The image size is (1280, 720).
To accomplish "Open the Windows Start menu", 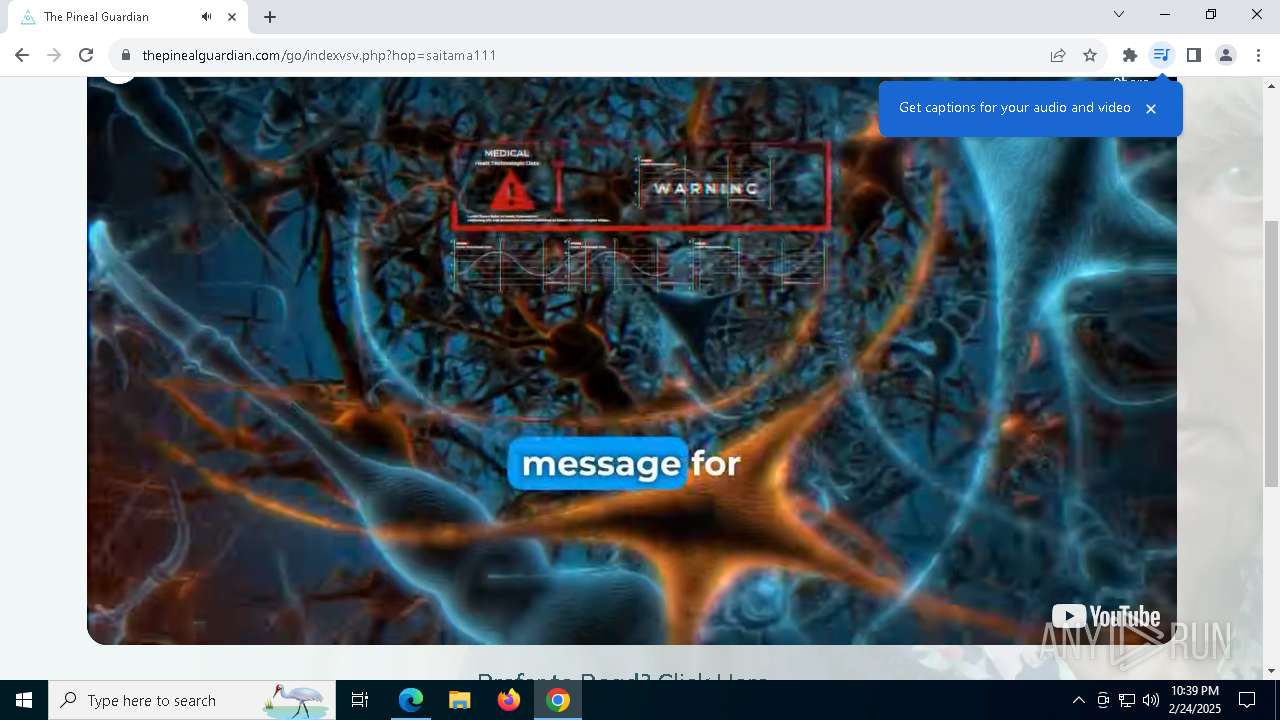I will coord(24,700).
